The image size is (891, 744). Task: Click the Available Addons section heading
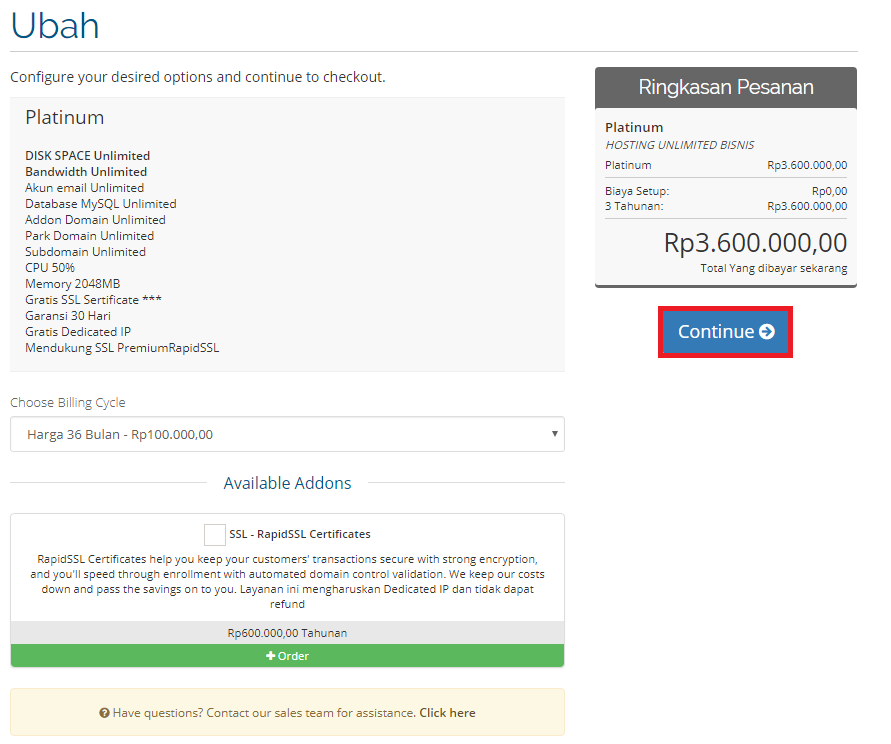coord(287,483)
